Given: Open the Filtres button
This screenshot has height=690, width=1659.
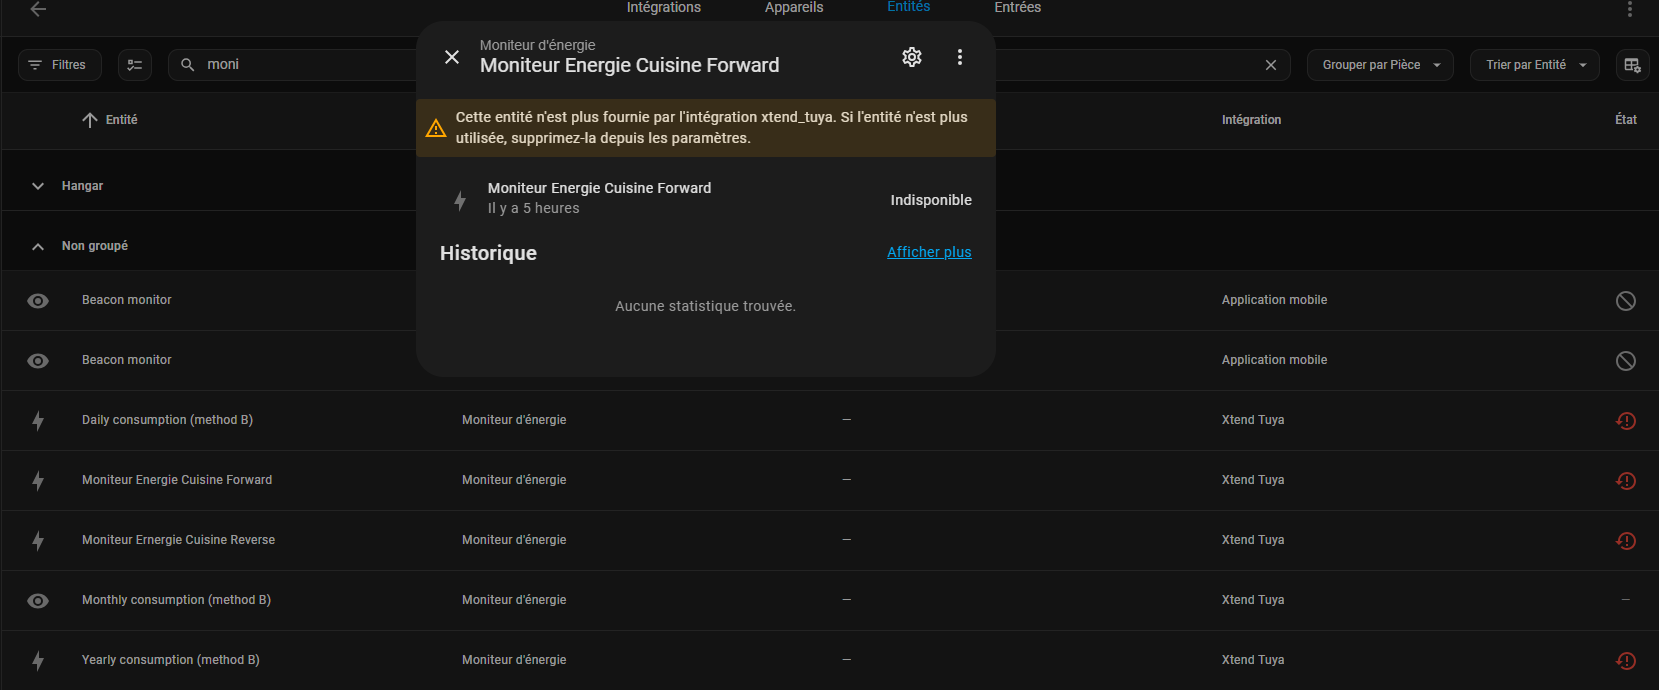Looking at the screenshot, I should pyautogui.click(x=59, y=65).
